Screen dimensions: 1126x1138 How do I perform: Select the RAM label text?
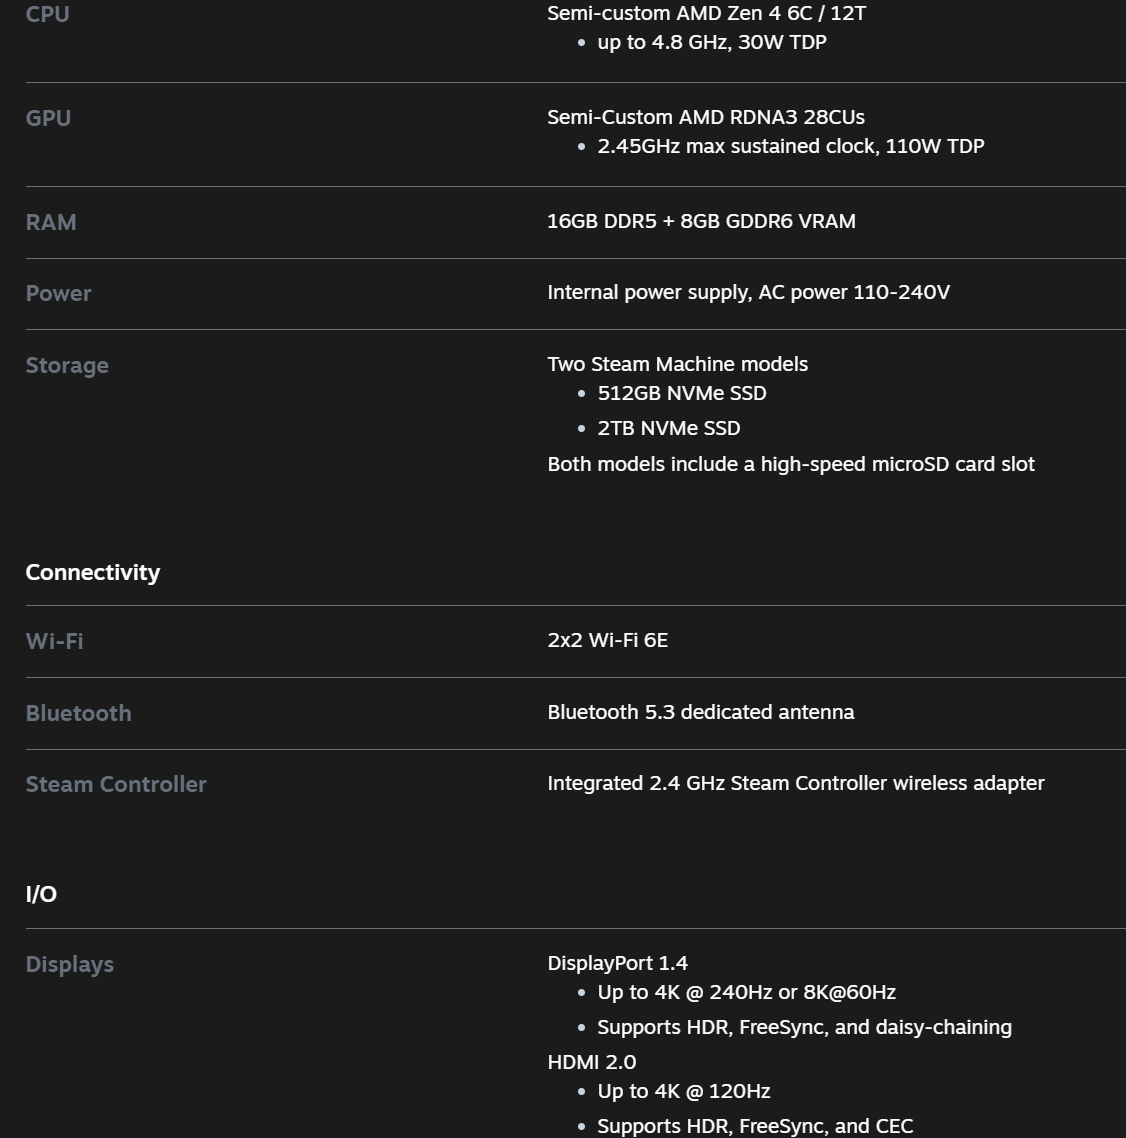(x=50, y=222)
